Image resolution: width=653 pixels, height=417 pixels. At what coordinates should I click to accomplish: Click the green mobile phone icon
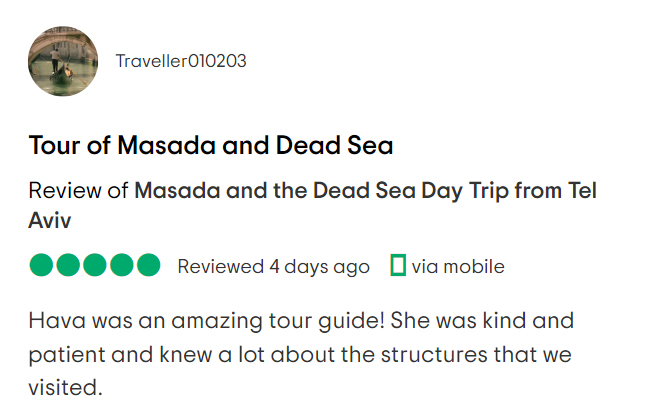(397, 265)
